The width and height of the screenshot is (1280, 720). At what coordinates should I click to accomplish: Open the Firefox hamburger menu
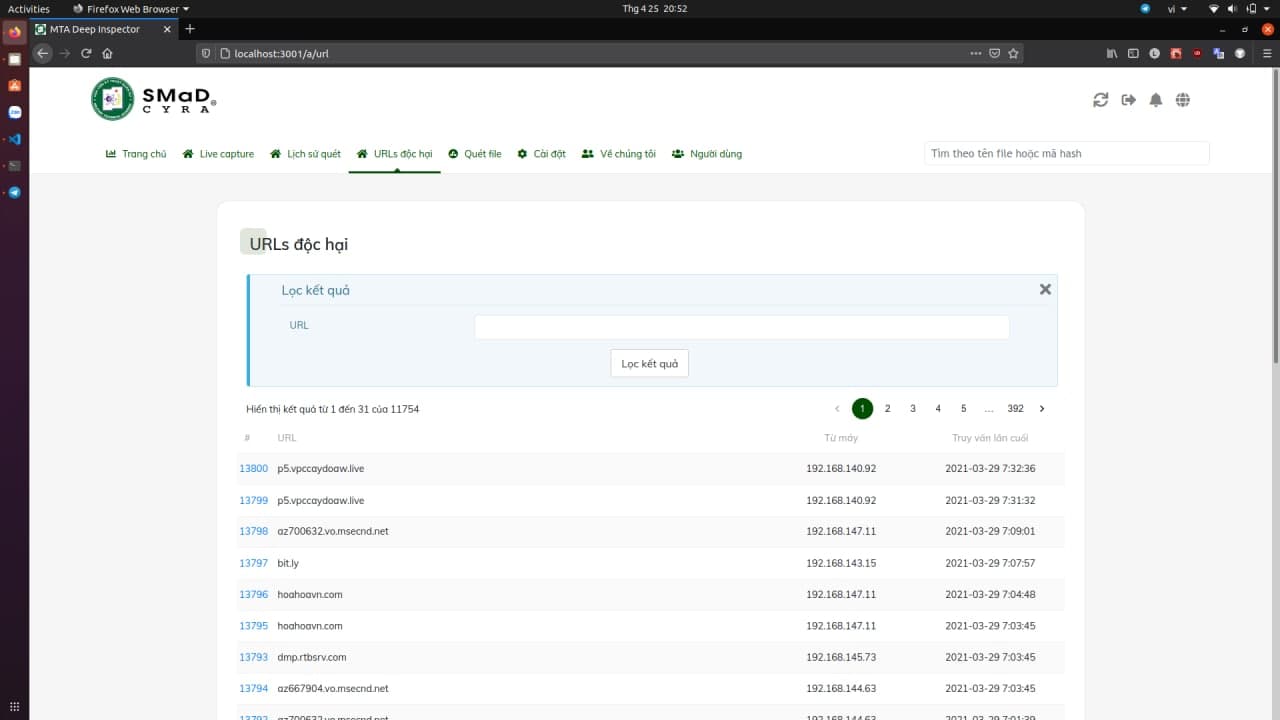point(1267,53)
